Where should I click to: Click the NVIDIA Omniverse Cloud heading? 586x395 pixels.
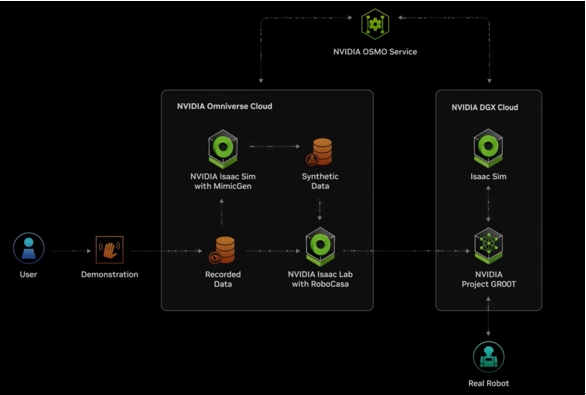coord(225,106)
